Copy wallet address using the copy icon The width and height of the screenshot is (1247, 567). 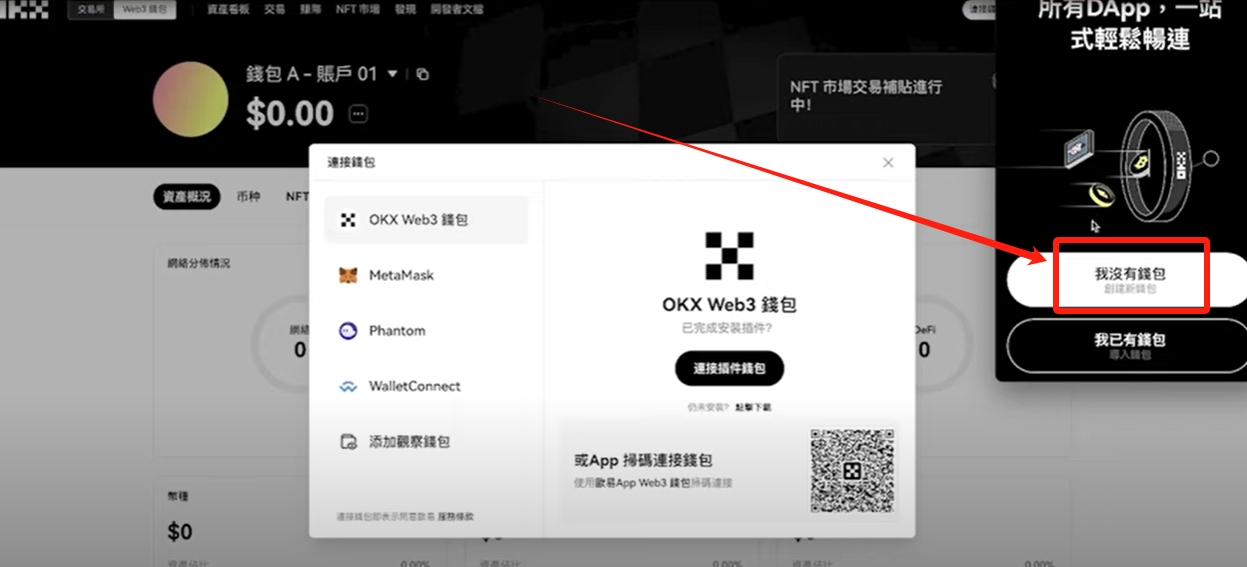(423, 74)
